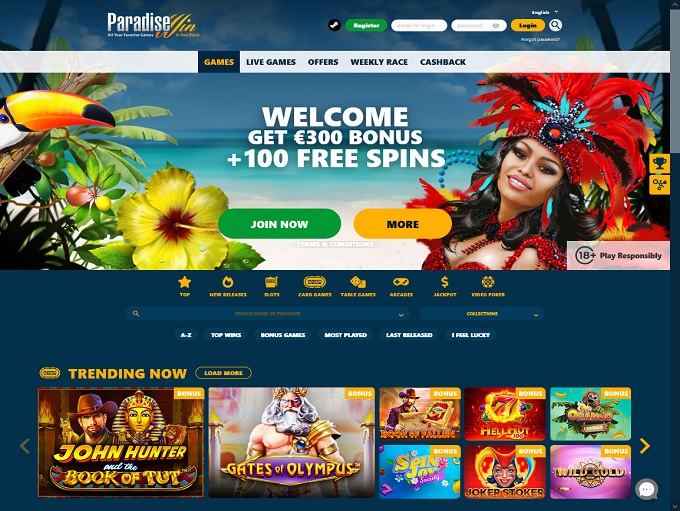Open the New Releases flame icon
This screenshot has height=511, width=680.
(x=228, y=282)
